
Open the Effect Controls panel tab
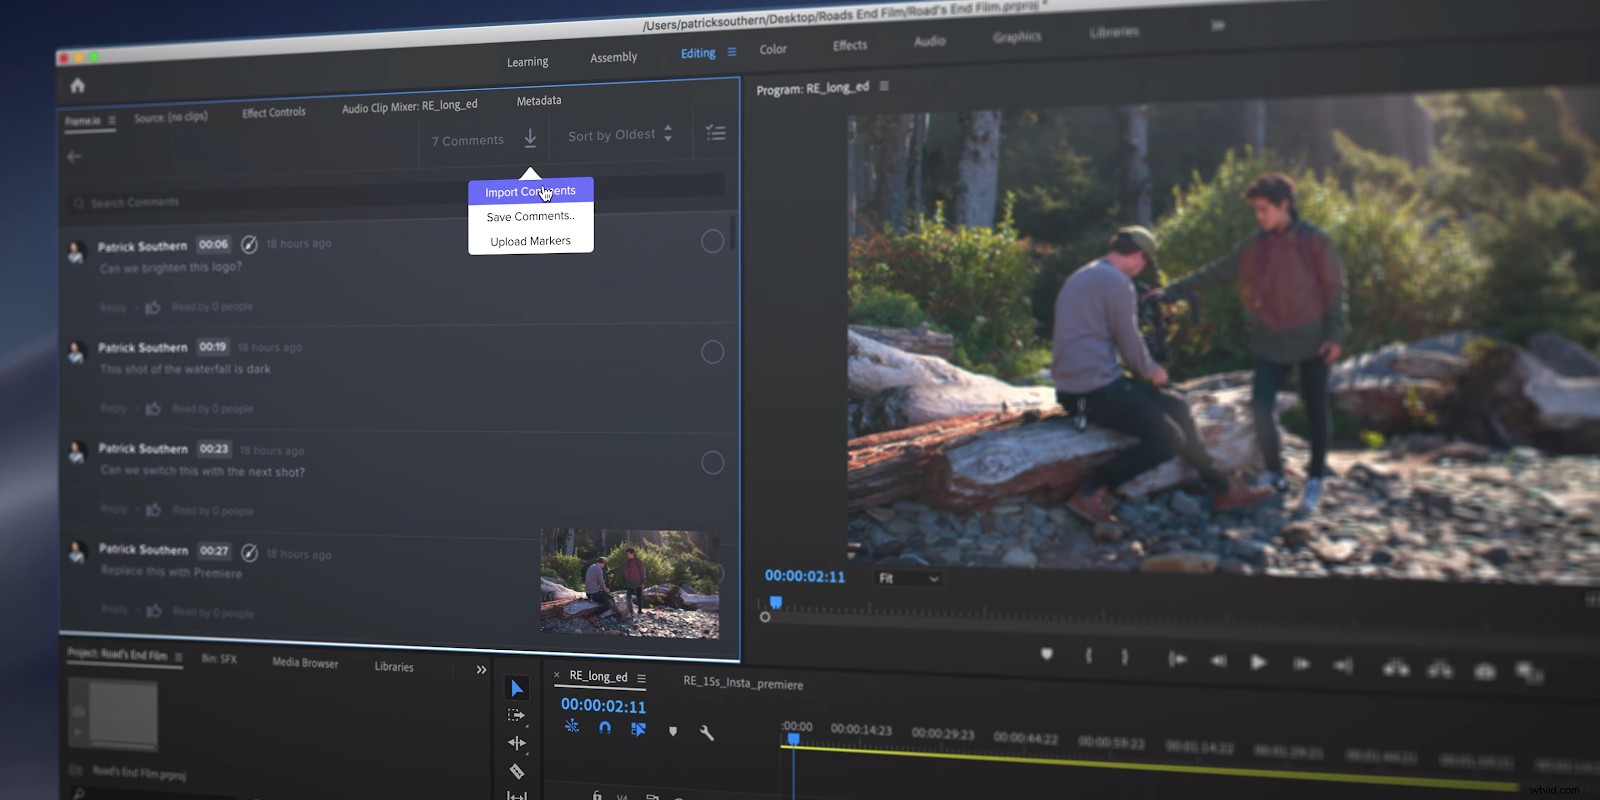274,112
